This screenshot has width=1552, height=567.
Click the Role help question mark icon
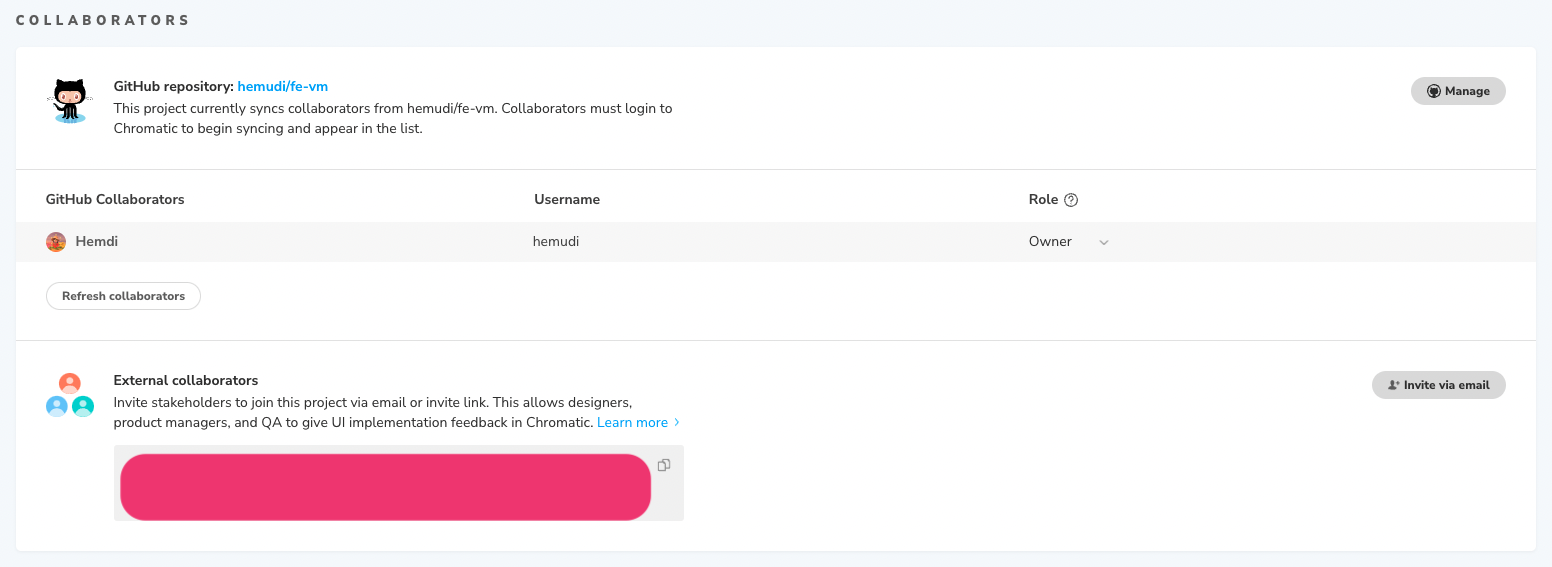click(1071, 200)
